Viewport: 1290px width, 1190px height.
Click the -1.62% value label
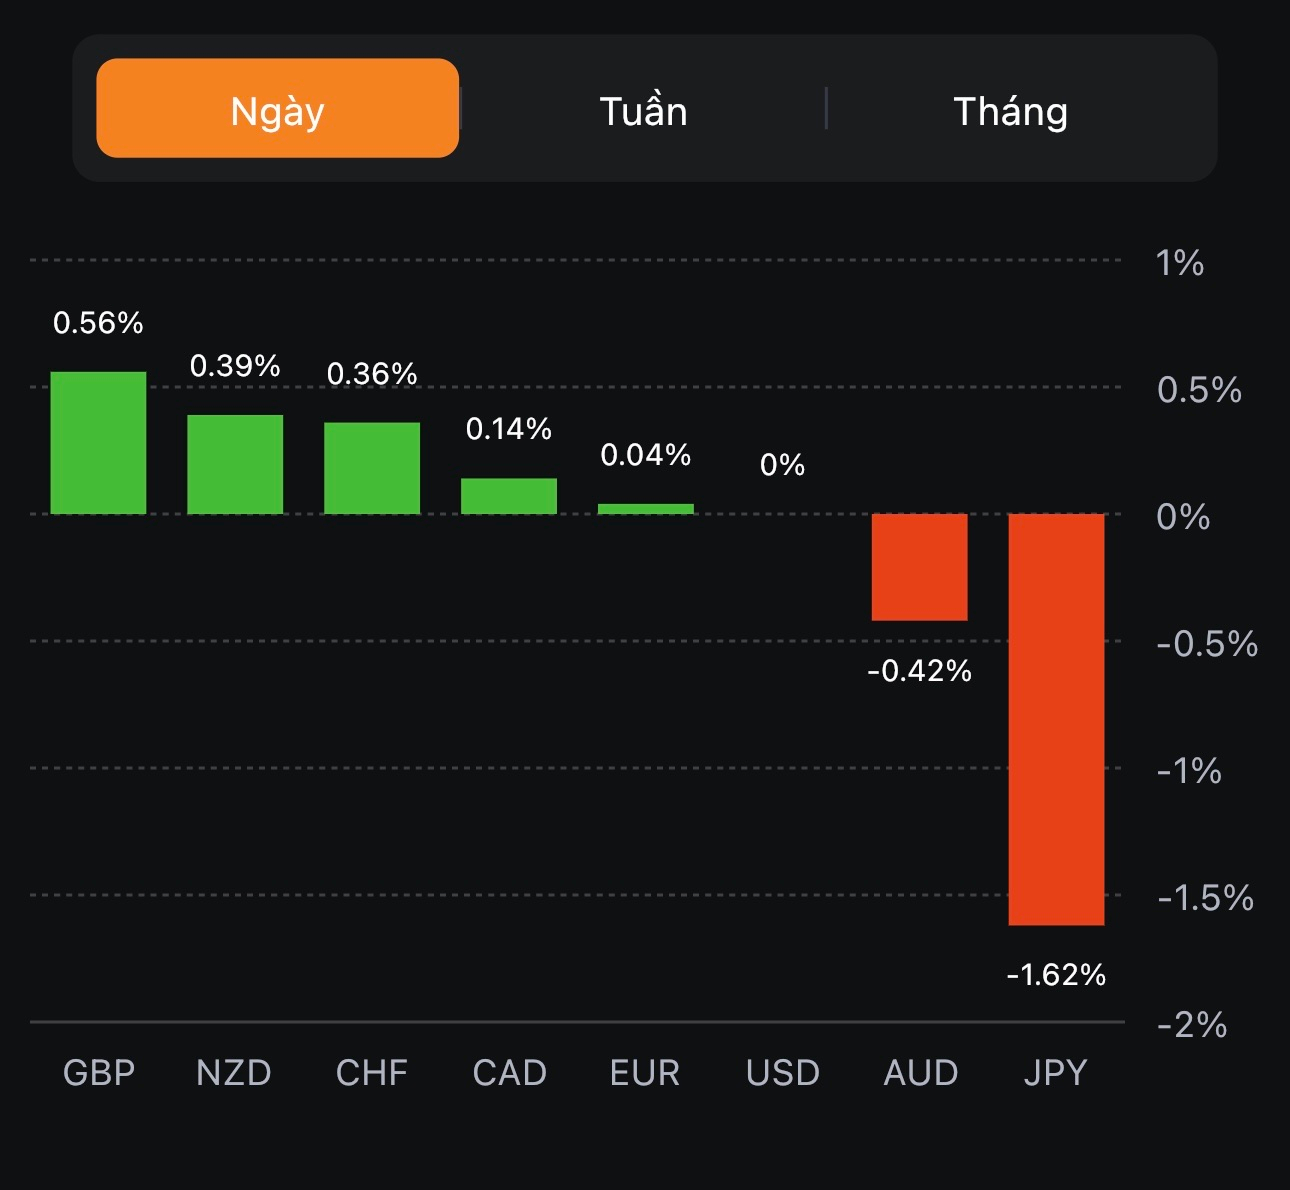[x=1056, y=974]
